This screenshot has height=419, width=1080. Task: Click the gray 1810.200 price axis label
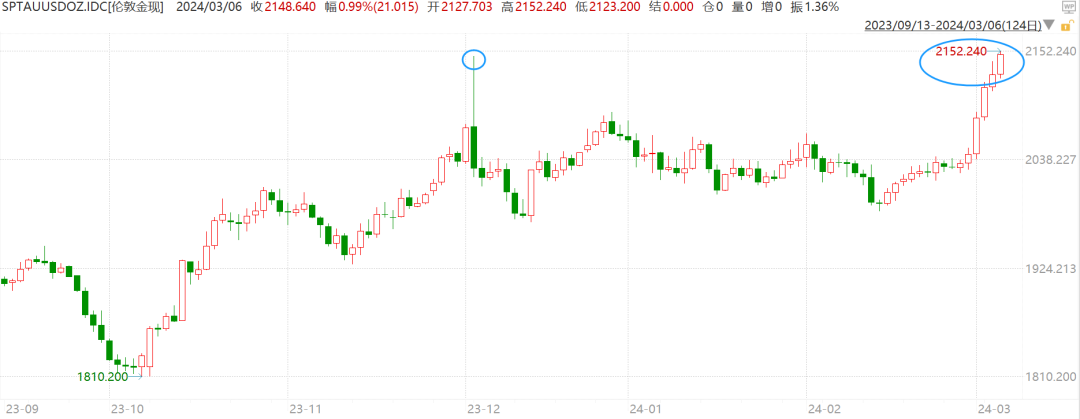(1048, 377)
